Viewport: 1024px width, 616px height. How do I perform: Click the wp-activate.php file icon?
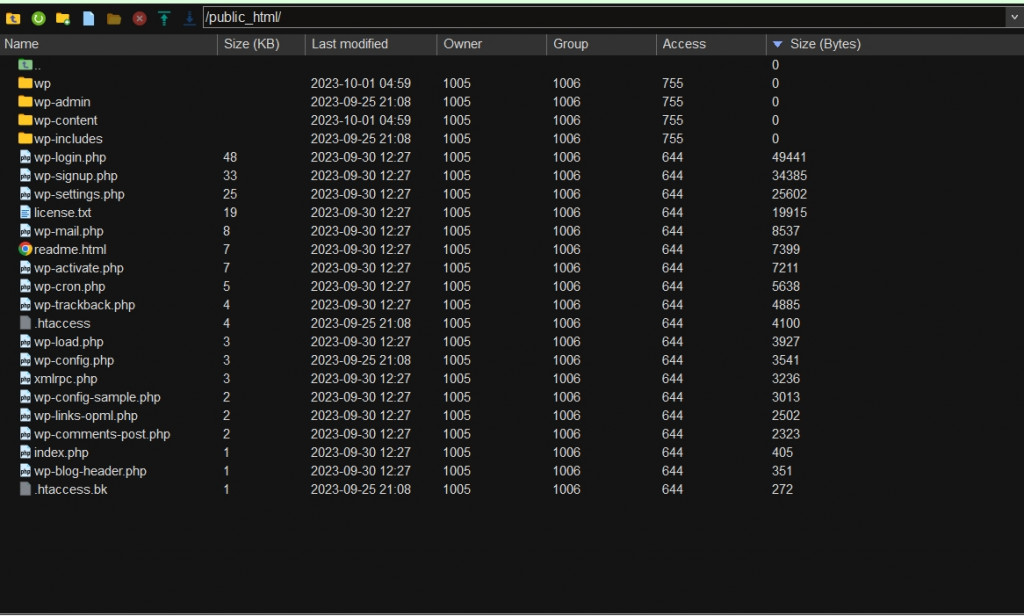click(x=25, y=267)
